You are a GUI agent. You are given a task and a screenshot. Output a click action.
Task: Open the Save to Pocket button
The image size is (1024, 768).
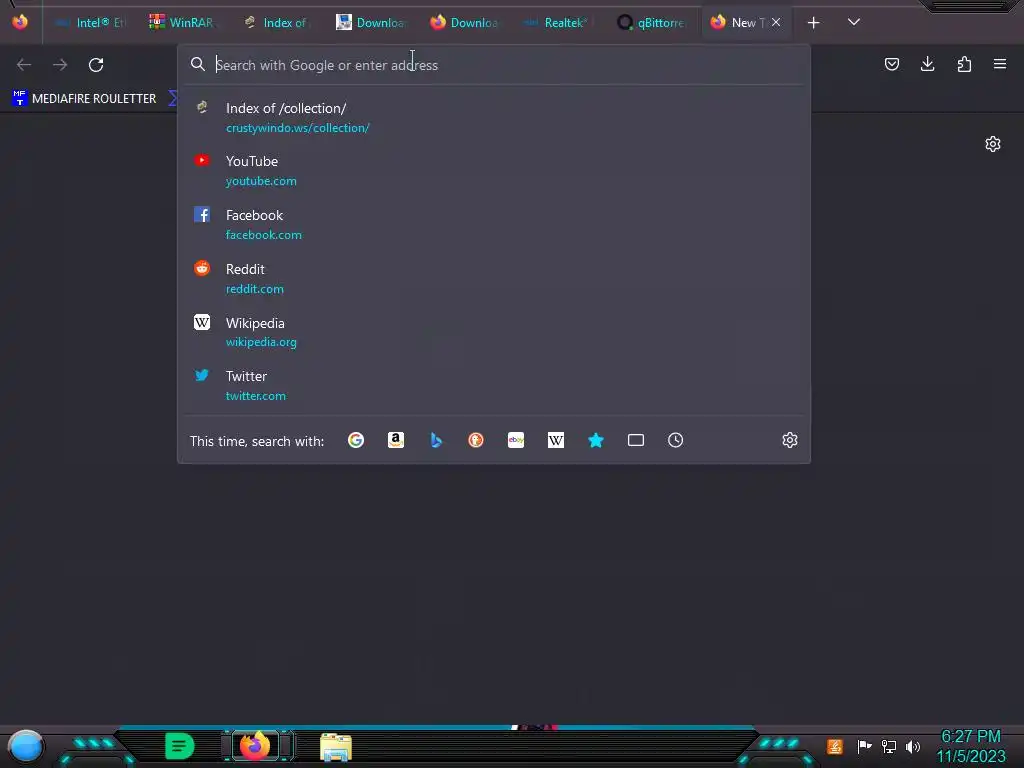pos(891,64)
